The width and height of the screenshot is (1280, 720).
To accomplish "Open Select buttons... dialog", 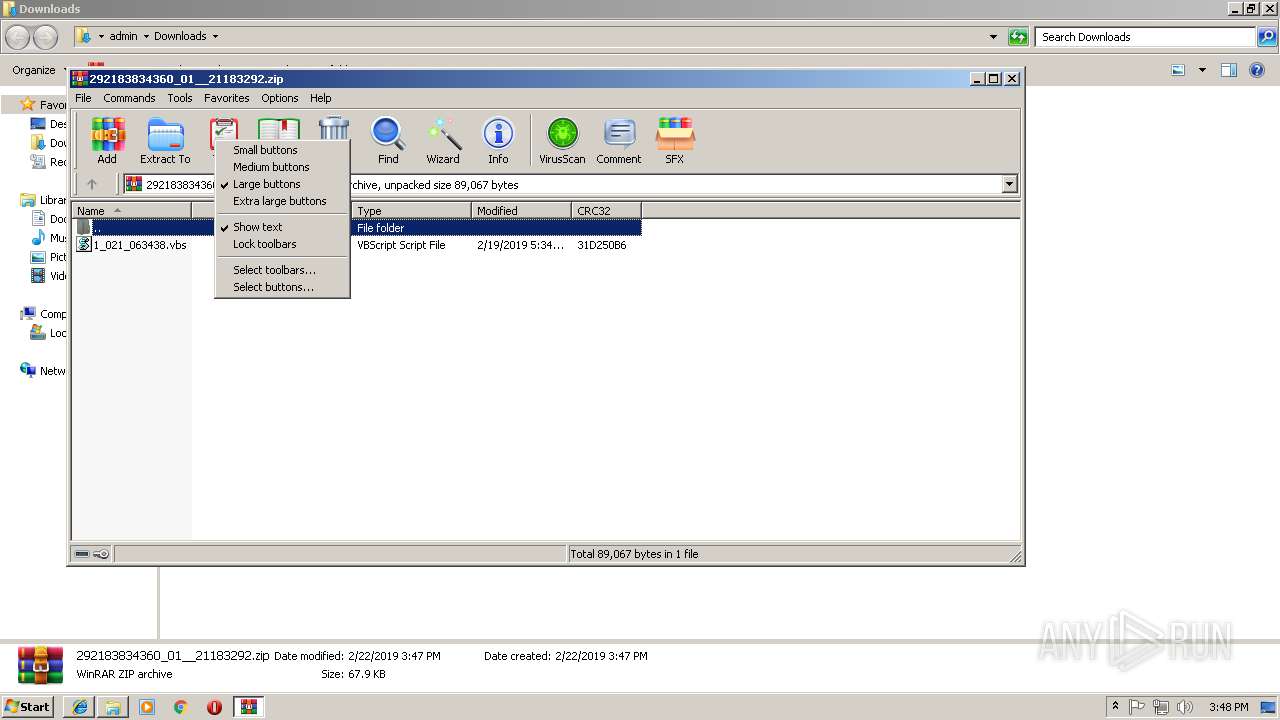I will (x=283, y=287).
